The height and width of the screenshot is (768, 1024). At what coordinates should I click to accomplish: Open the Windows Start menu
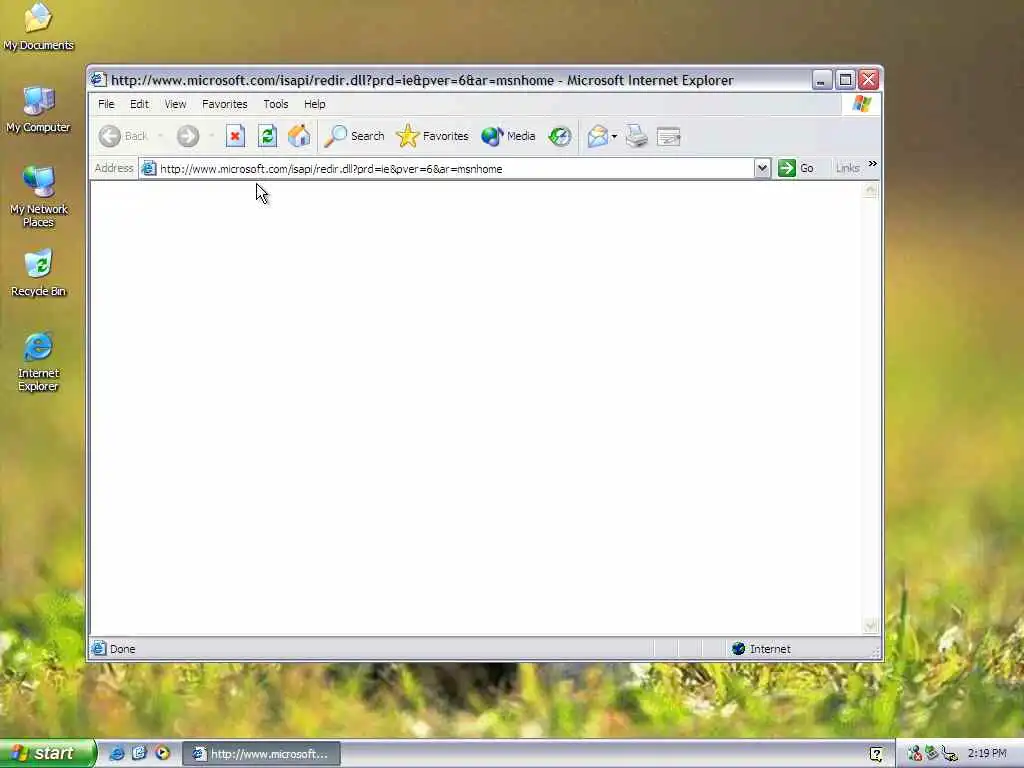click(x=47, y=753)
